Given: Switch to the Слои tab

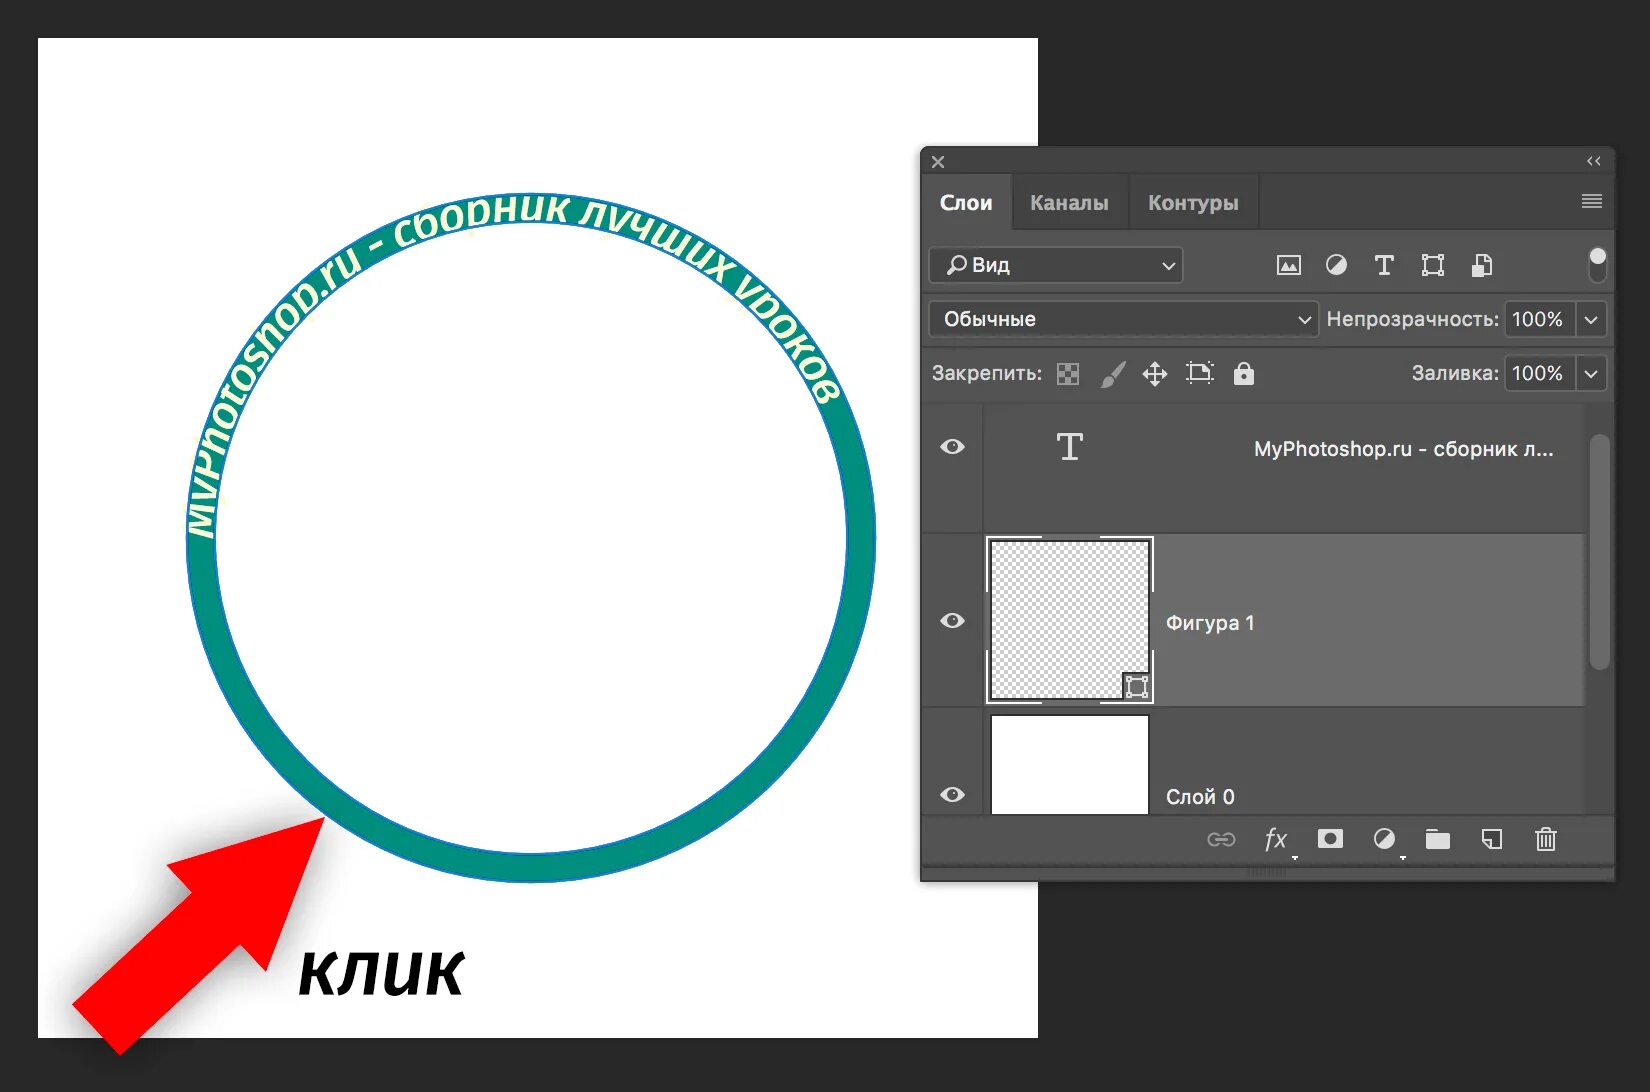Looking at the screenshot, I should tap(966, 203).
